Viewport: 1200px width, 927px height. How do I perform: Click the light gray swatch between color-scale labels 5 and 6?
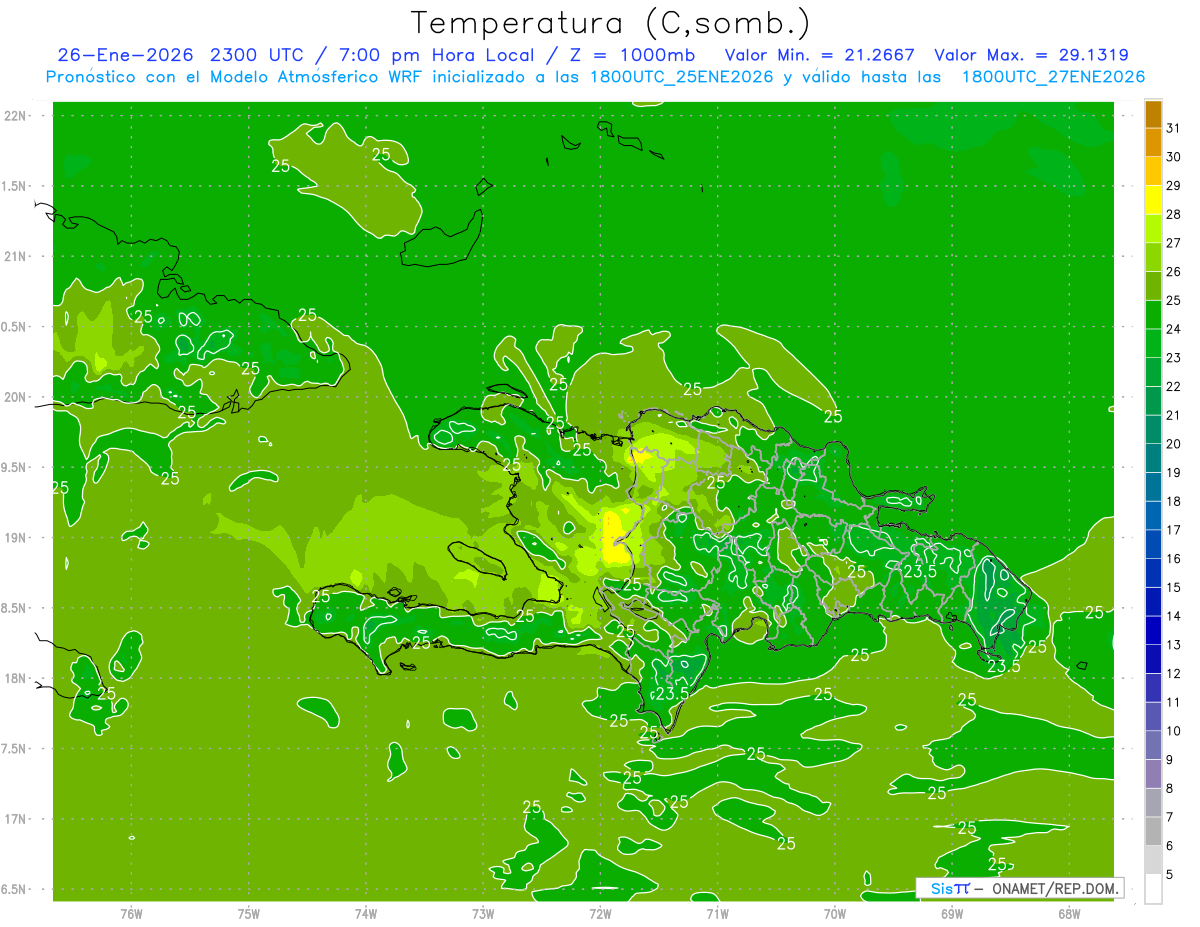point(1154,860)
